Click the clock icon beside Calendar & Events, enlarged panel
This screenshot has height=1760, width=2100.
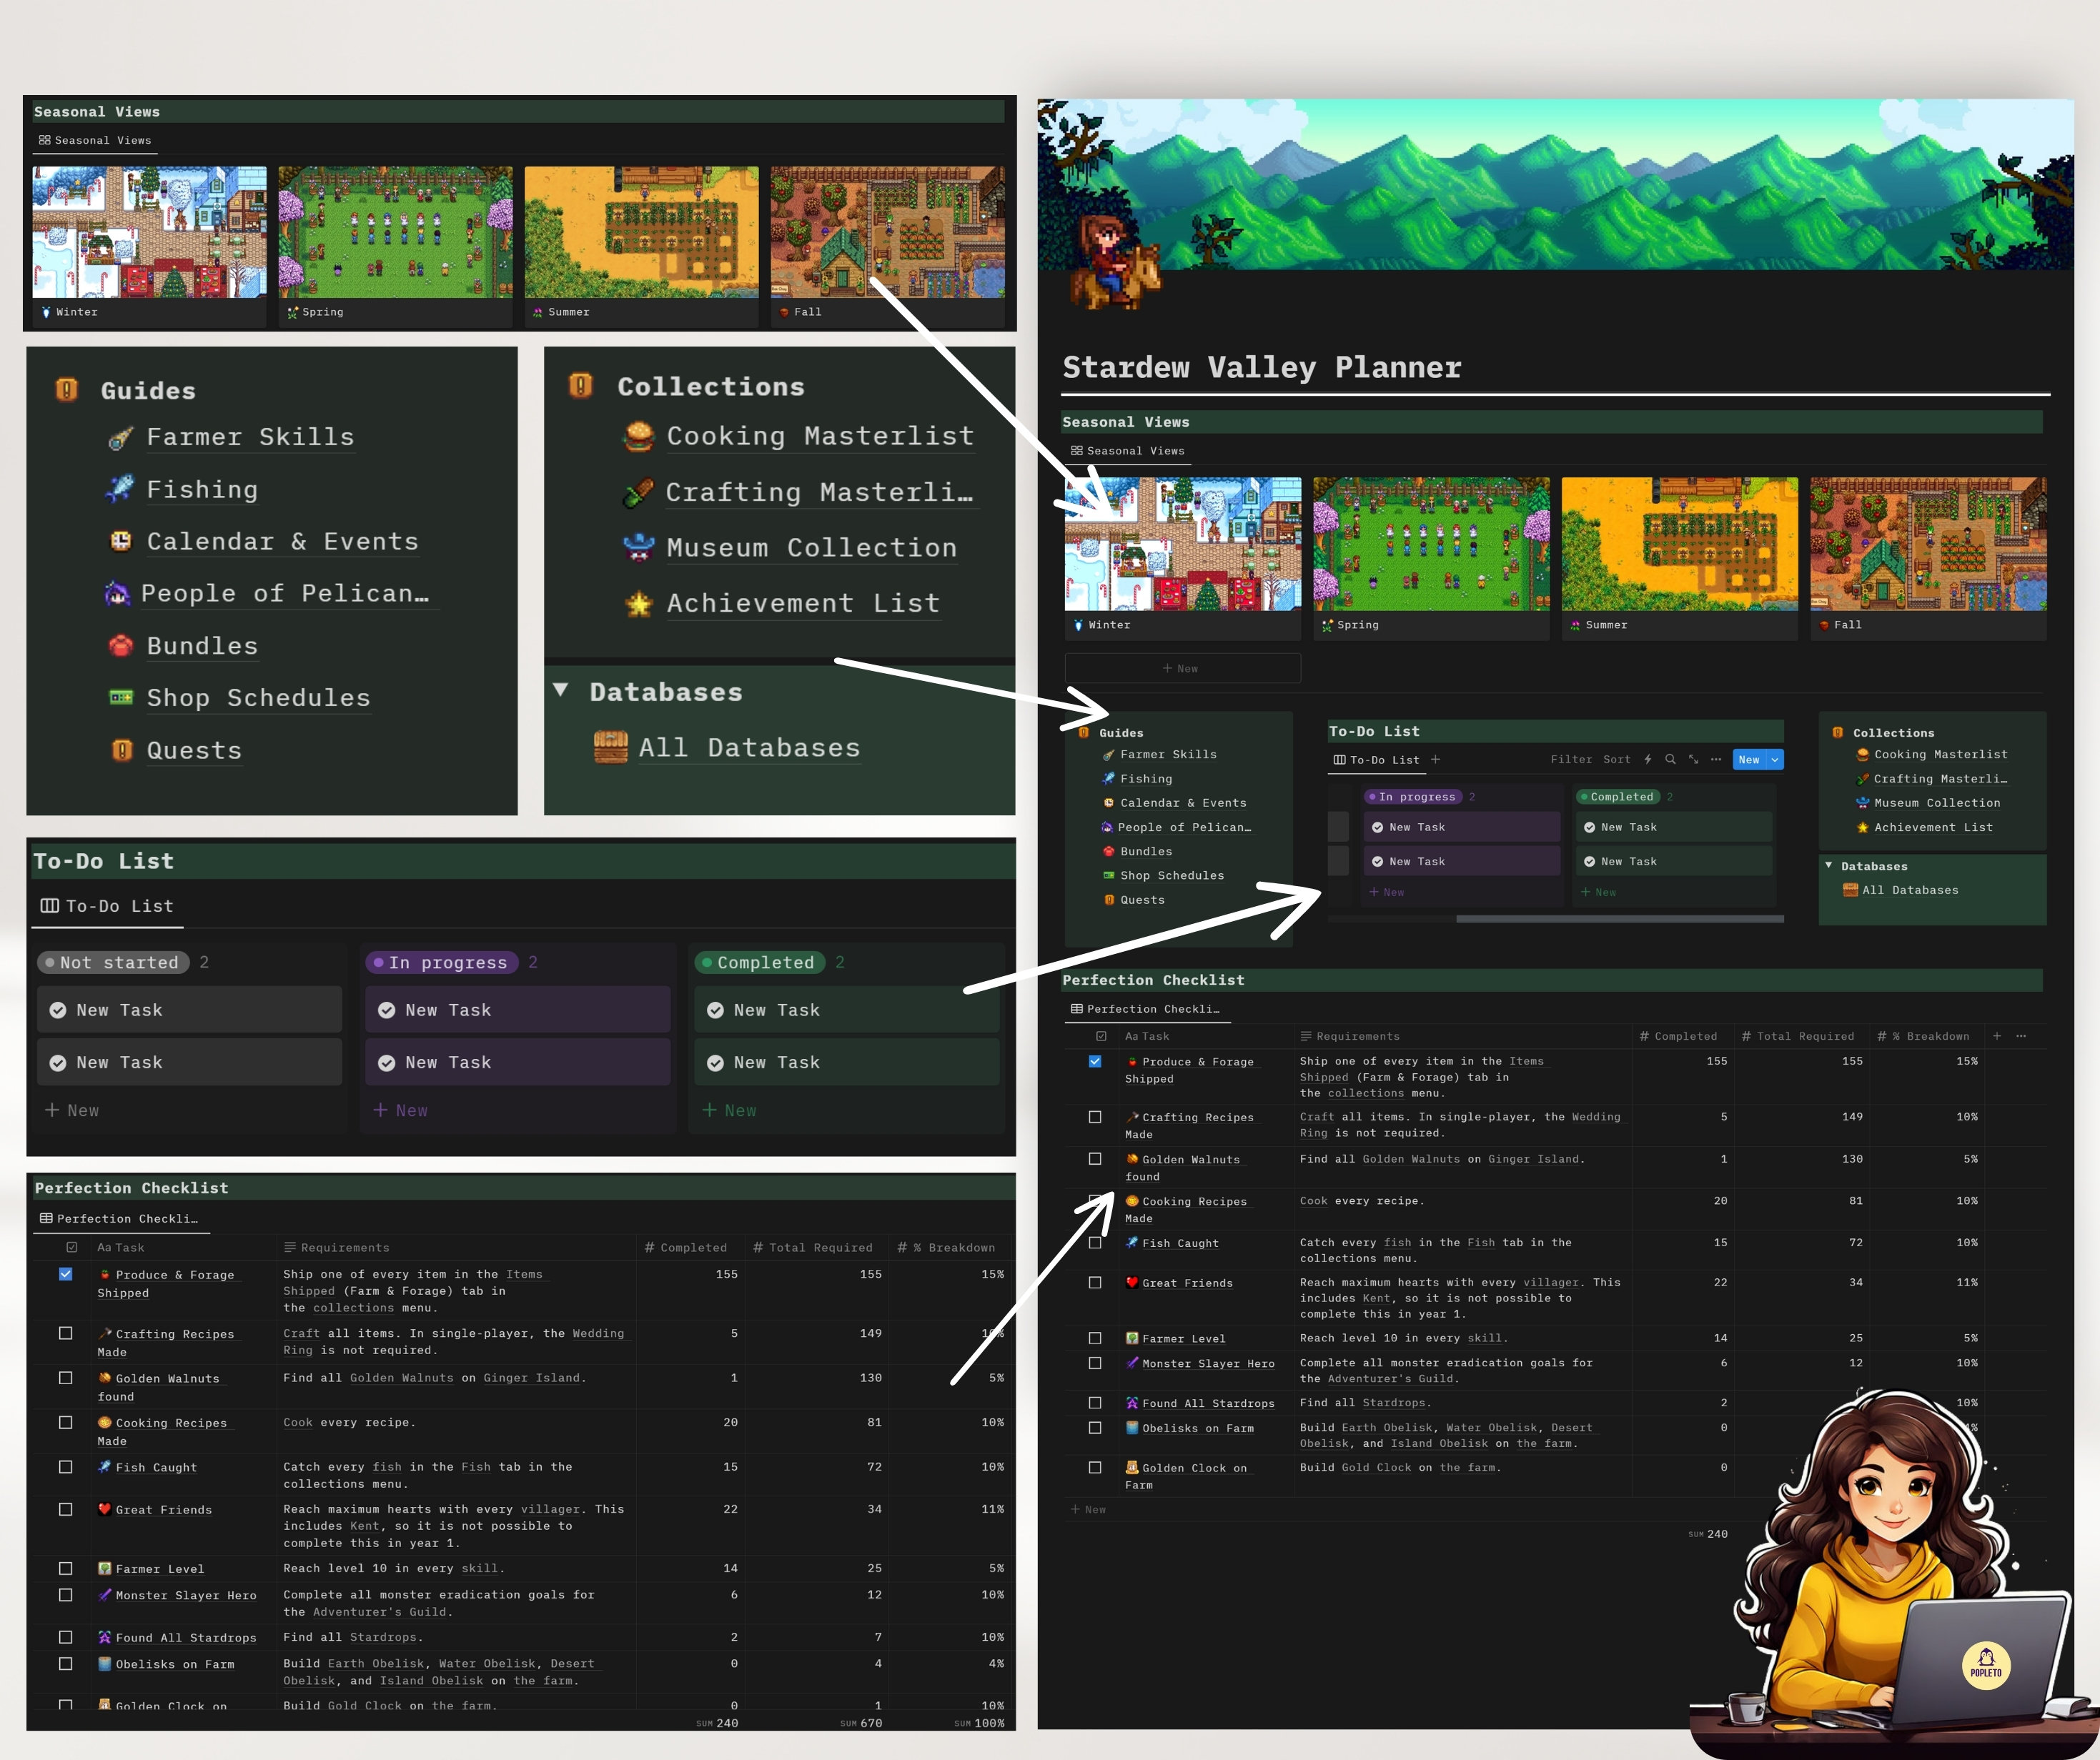pyautogui.click(x=120, y=542)
